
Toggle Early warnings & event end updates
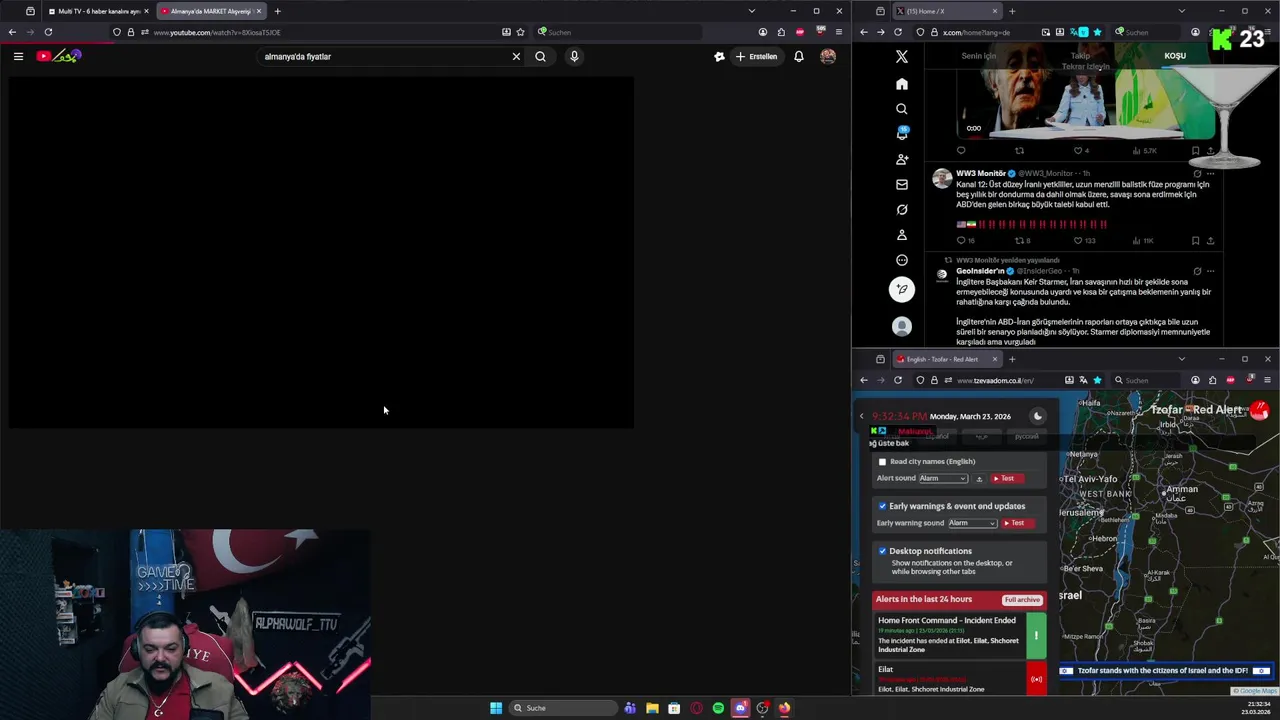pyautogui.click(x=882, y=506)
